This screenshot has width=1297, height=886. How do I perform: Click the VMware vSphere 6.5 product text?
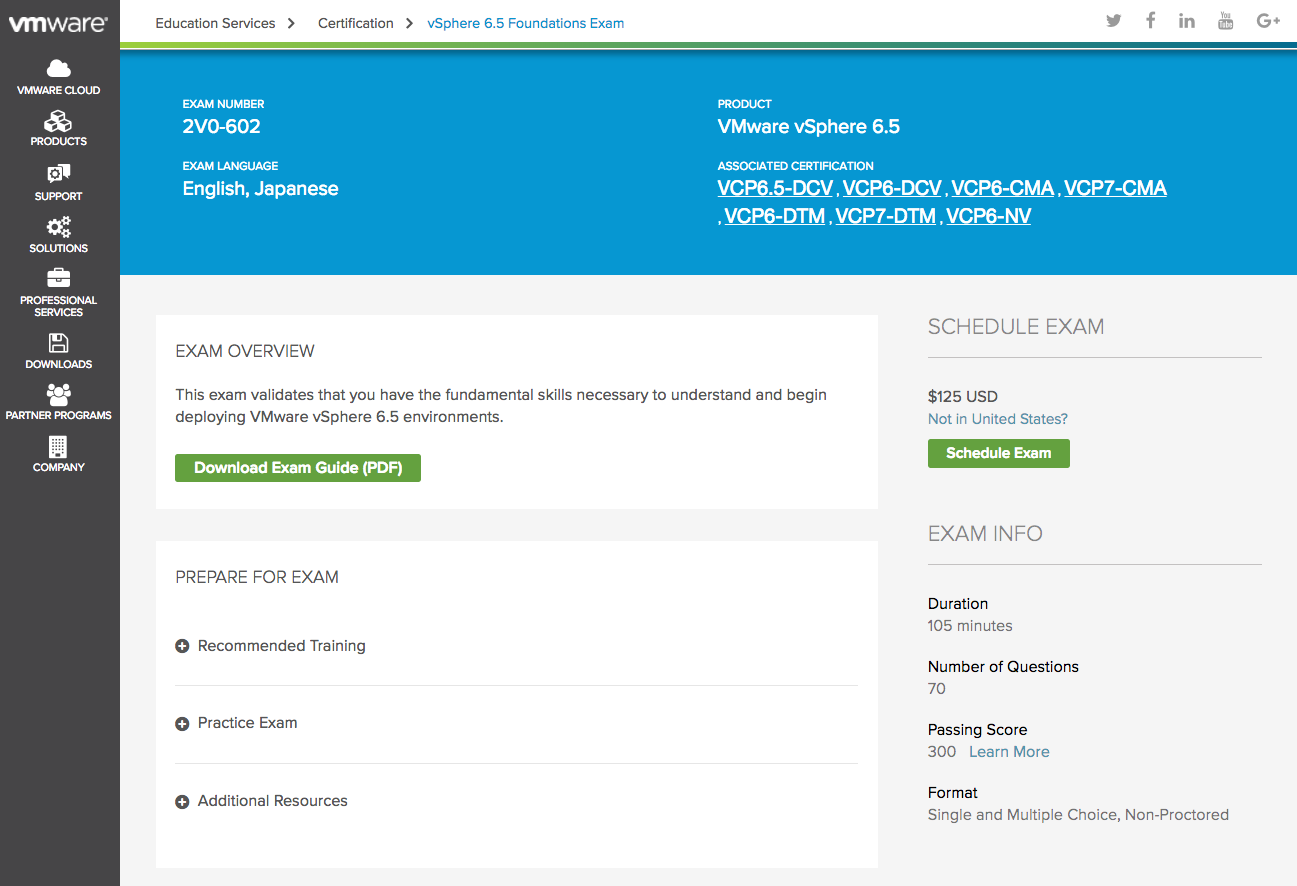[x=809, y=127]
